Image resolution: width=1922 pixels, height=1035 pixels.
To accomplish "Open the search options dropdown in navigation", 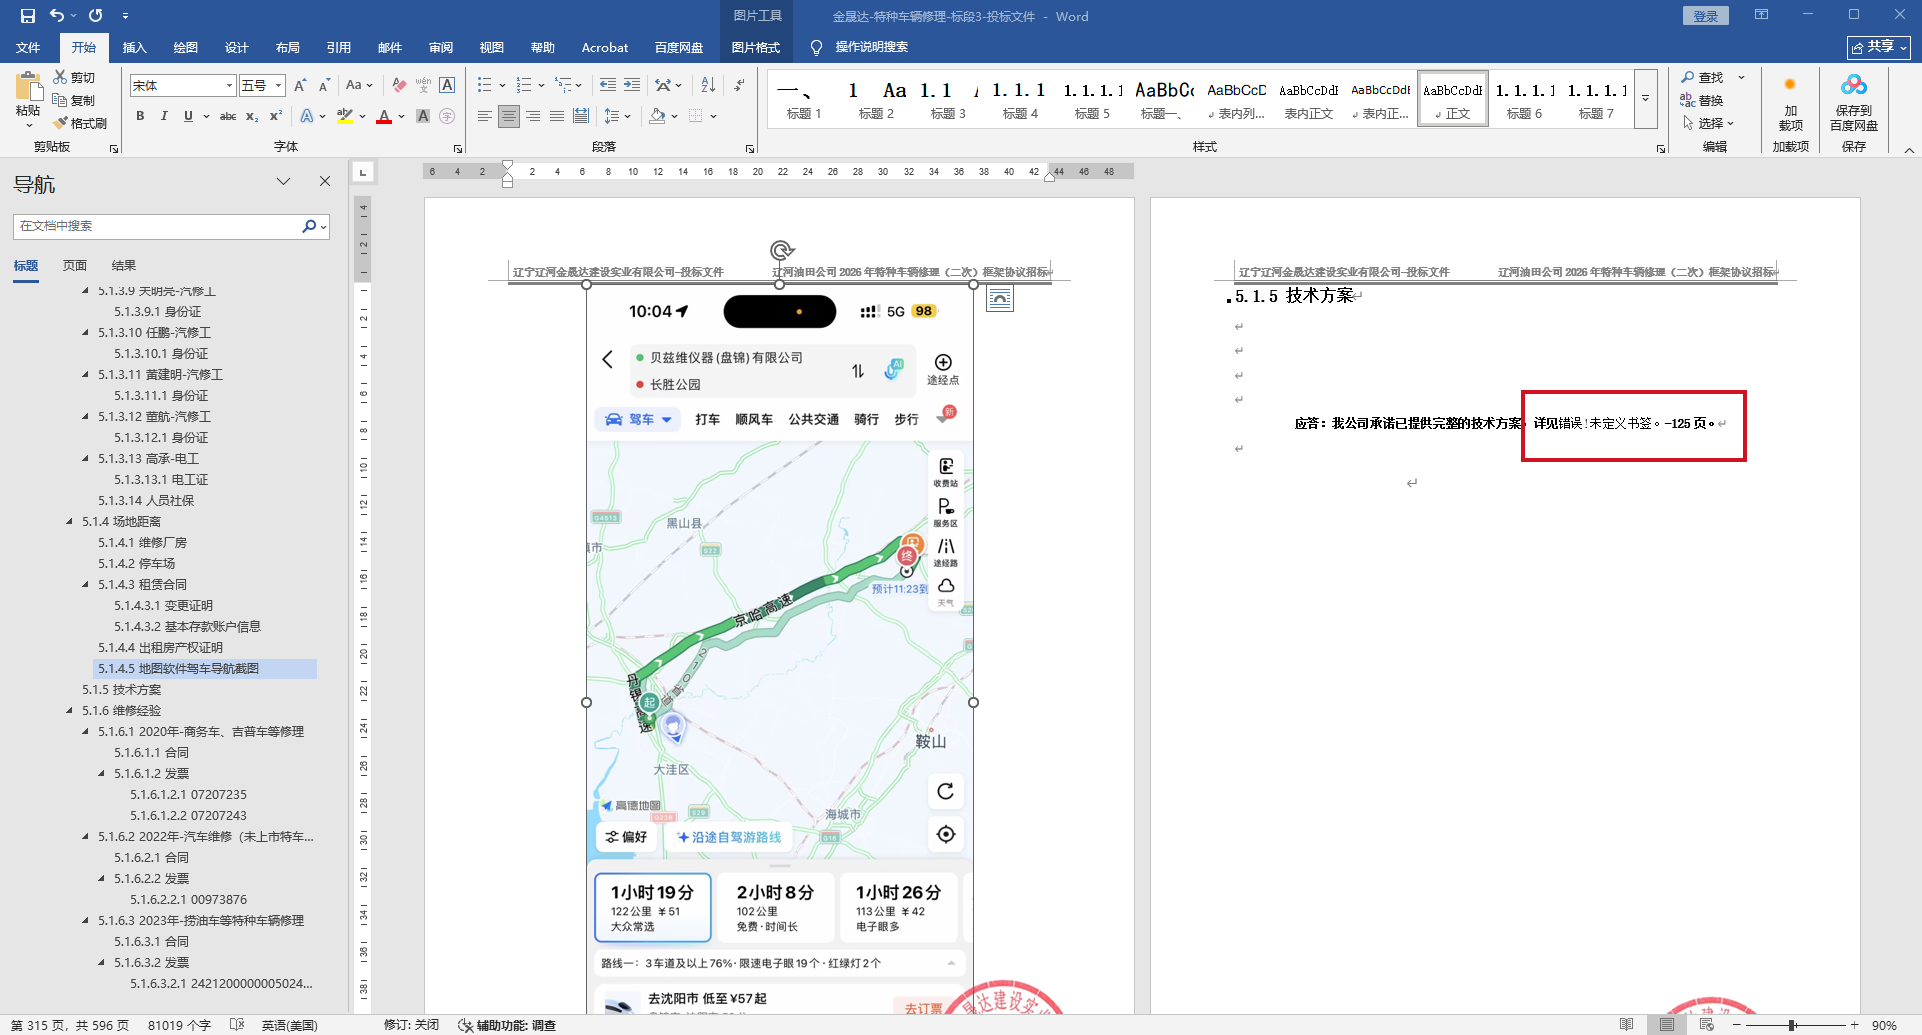I will click(x=323, y=227).
